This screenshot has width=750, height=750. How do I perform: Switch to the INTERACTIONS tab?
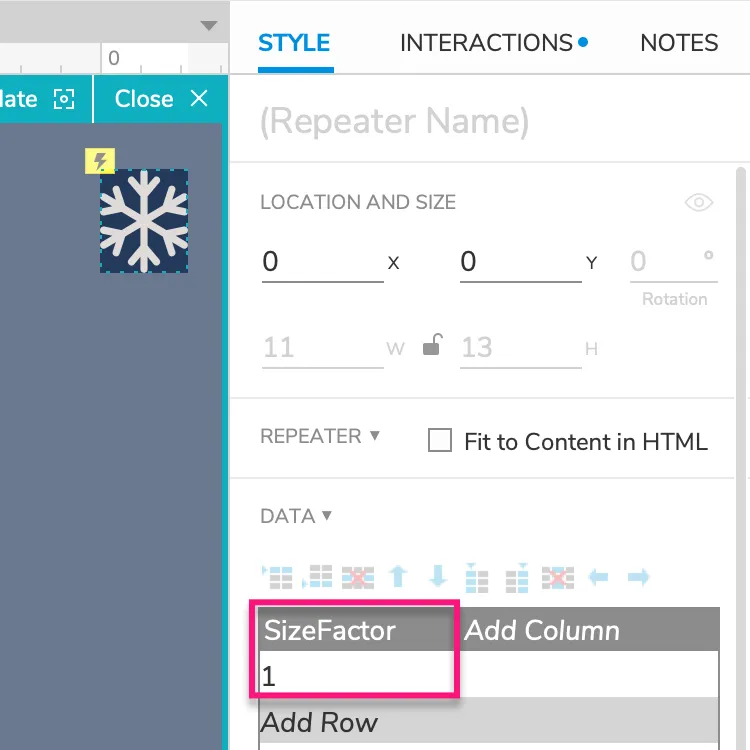point(493,43)
